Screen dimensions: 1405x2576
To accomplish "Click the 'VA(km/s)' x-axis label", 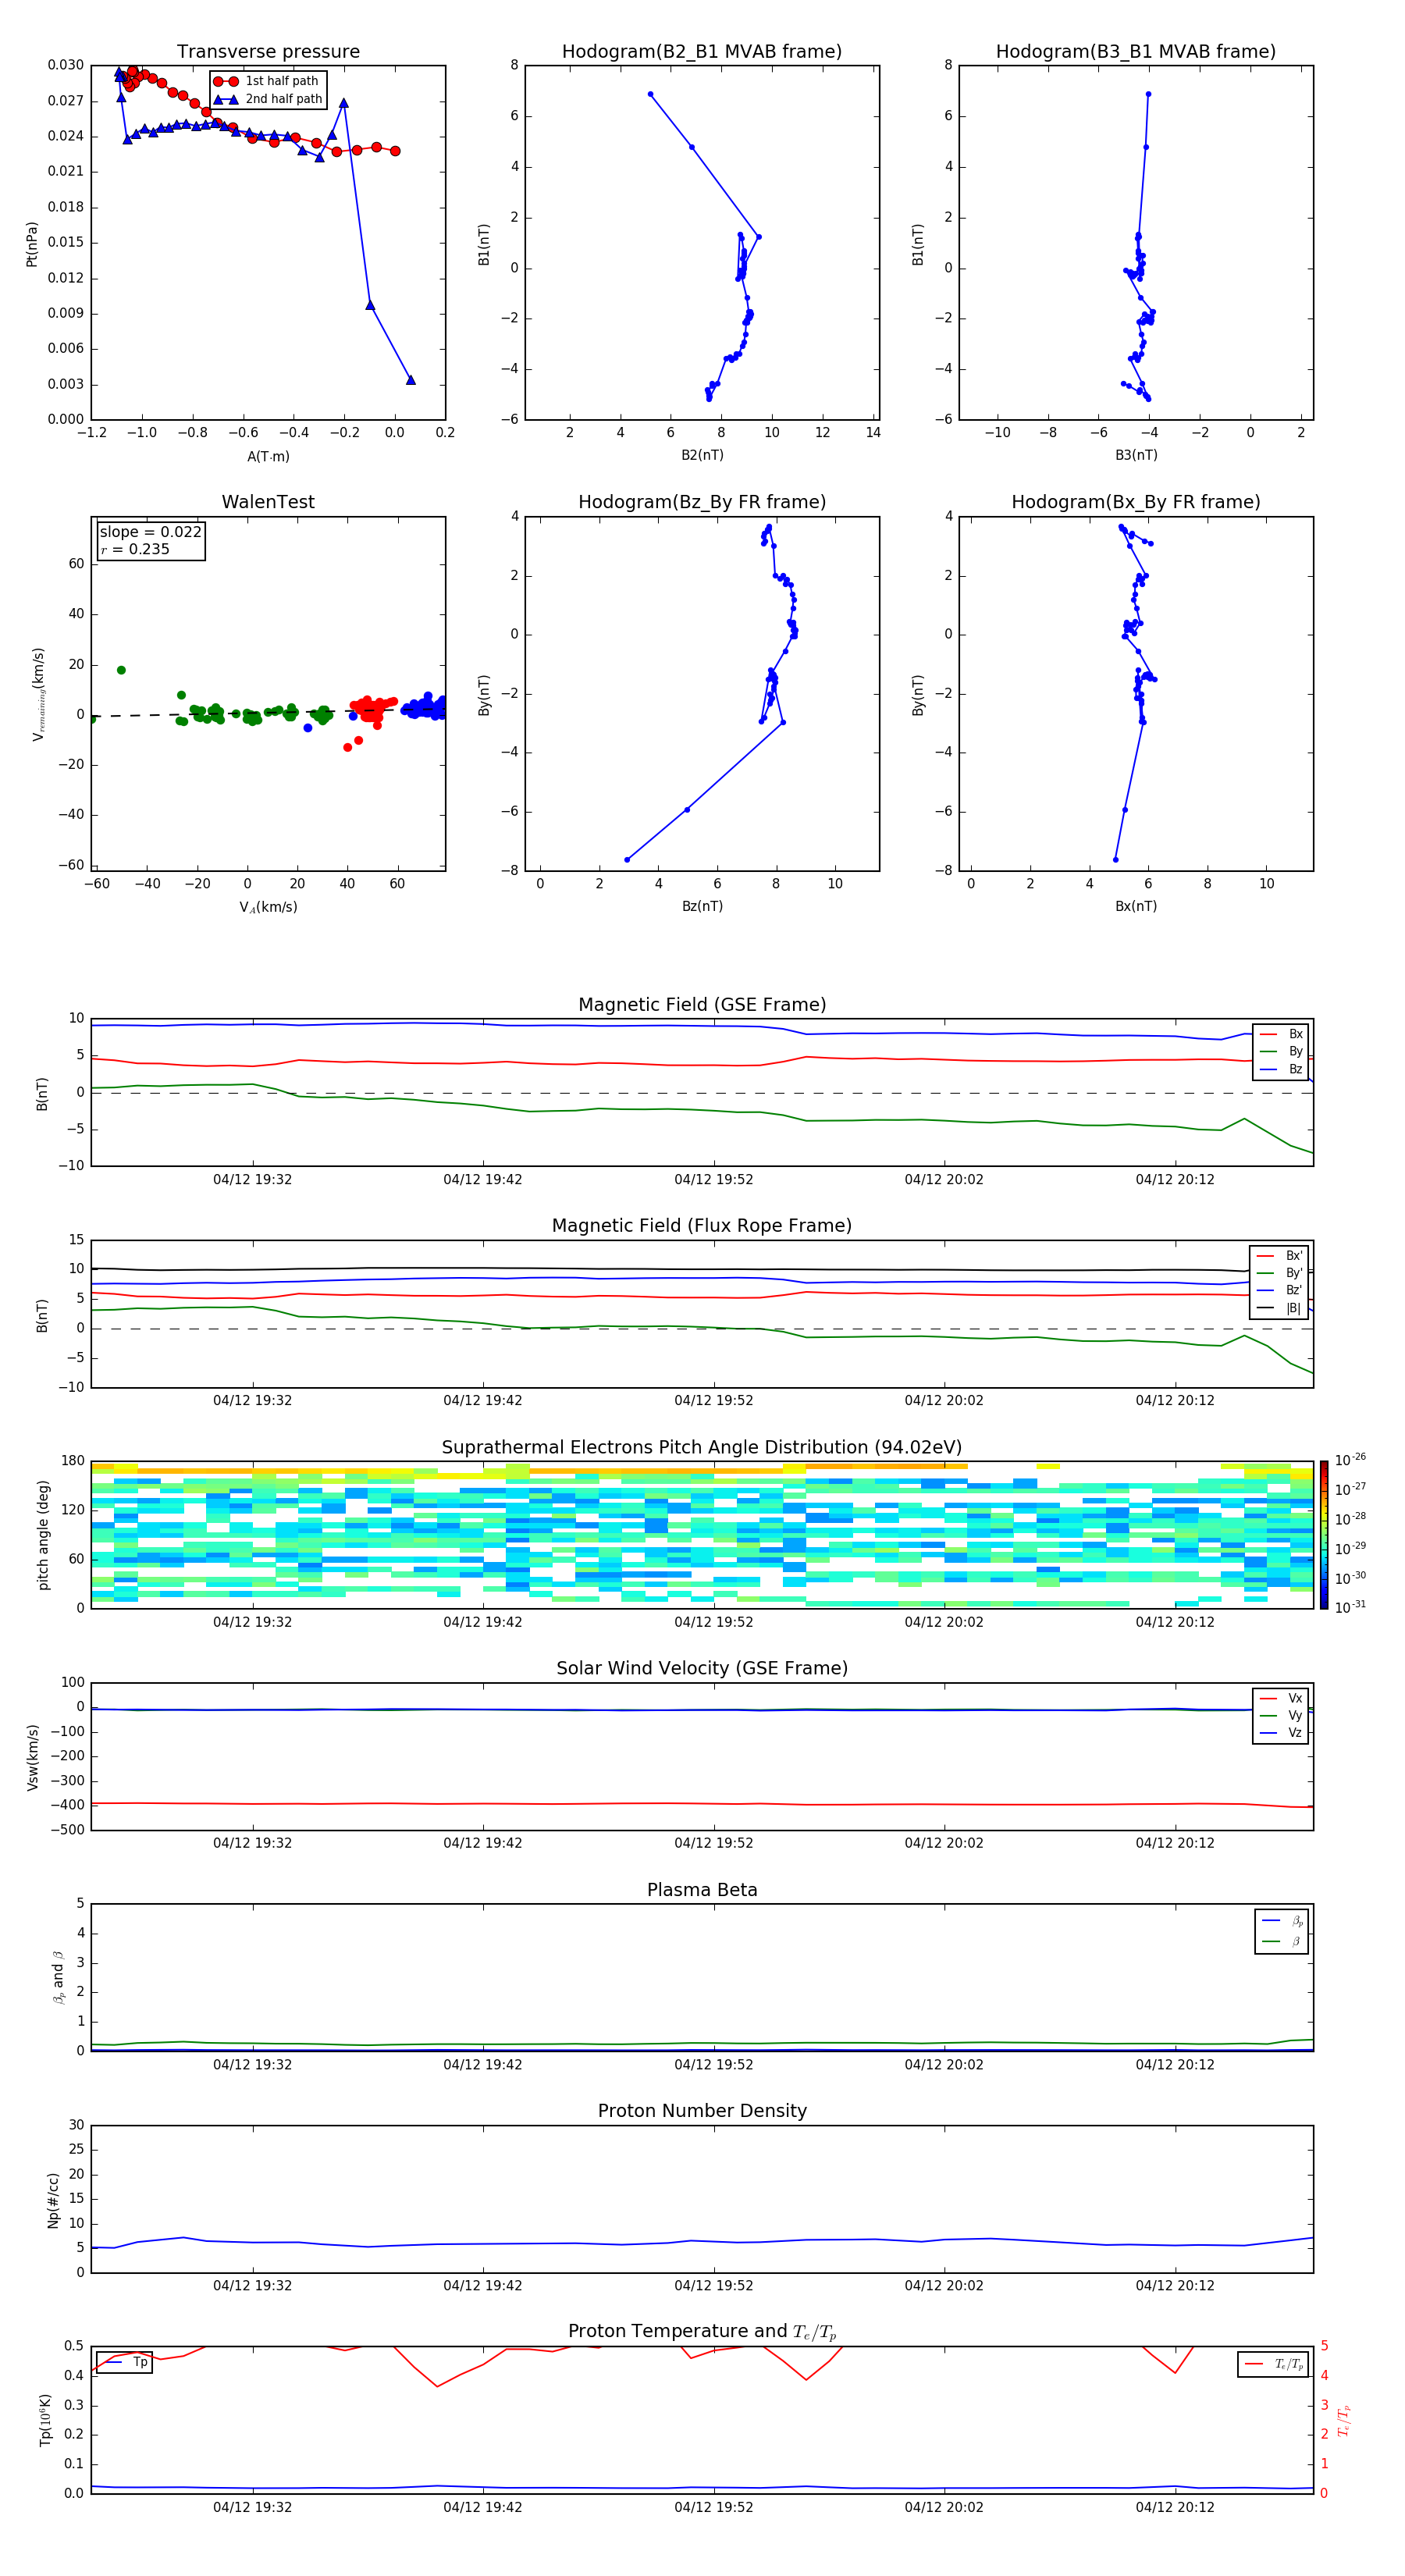I will [268, 907].
